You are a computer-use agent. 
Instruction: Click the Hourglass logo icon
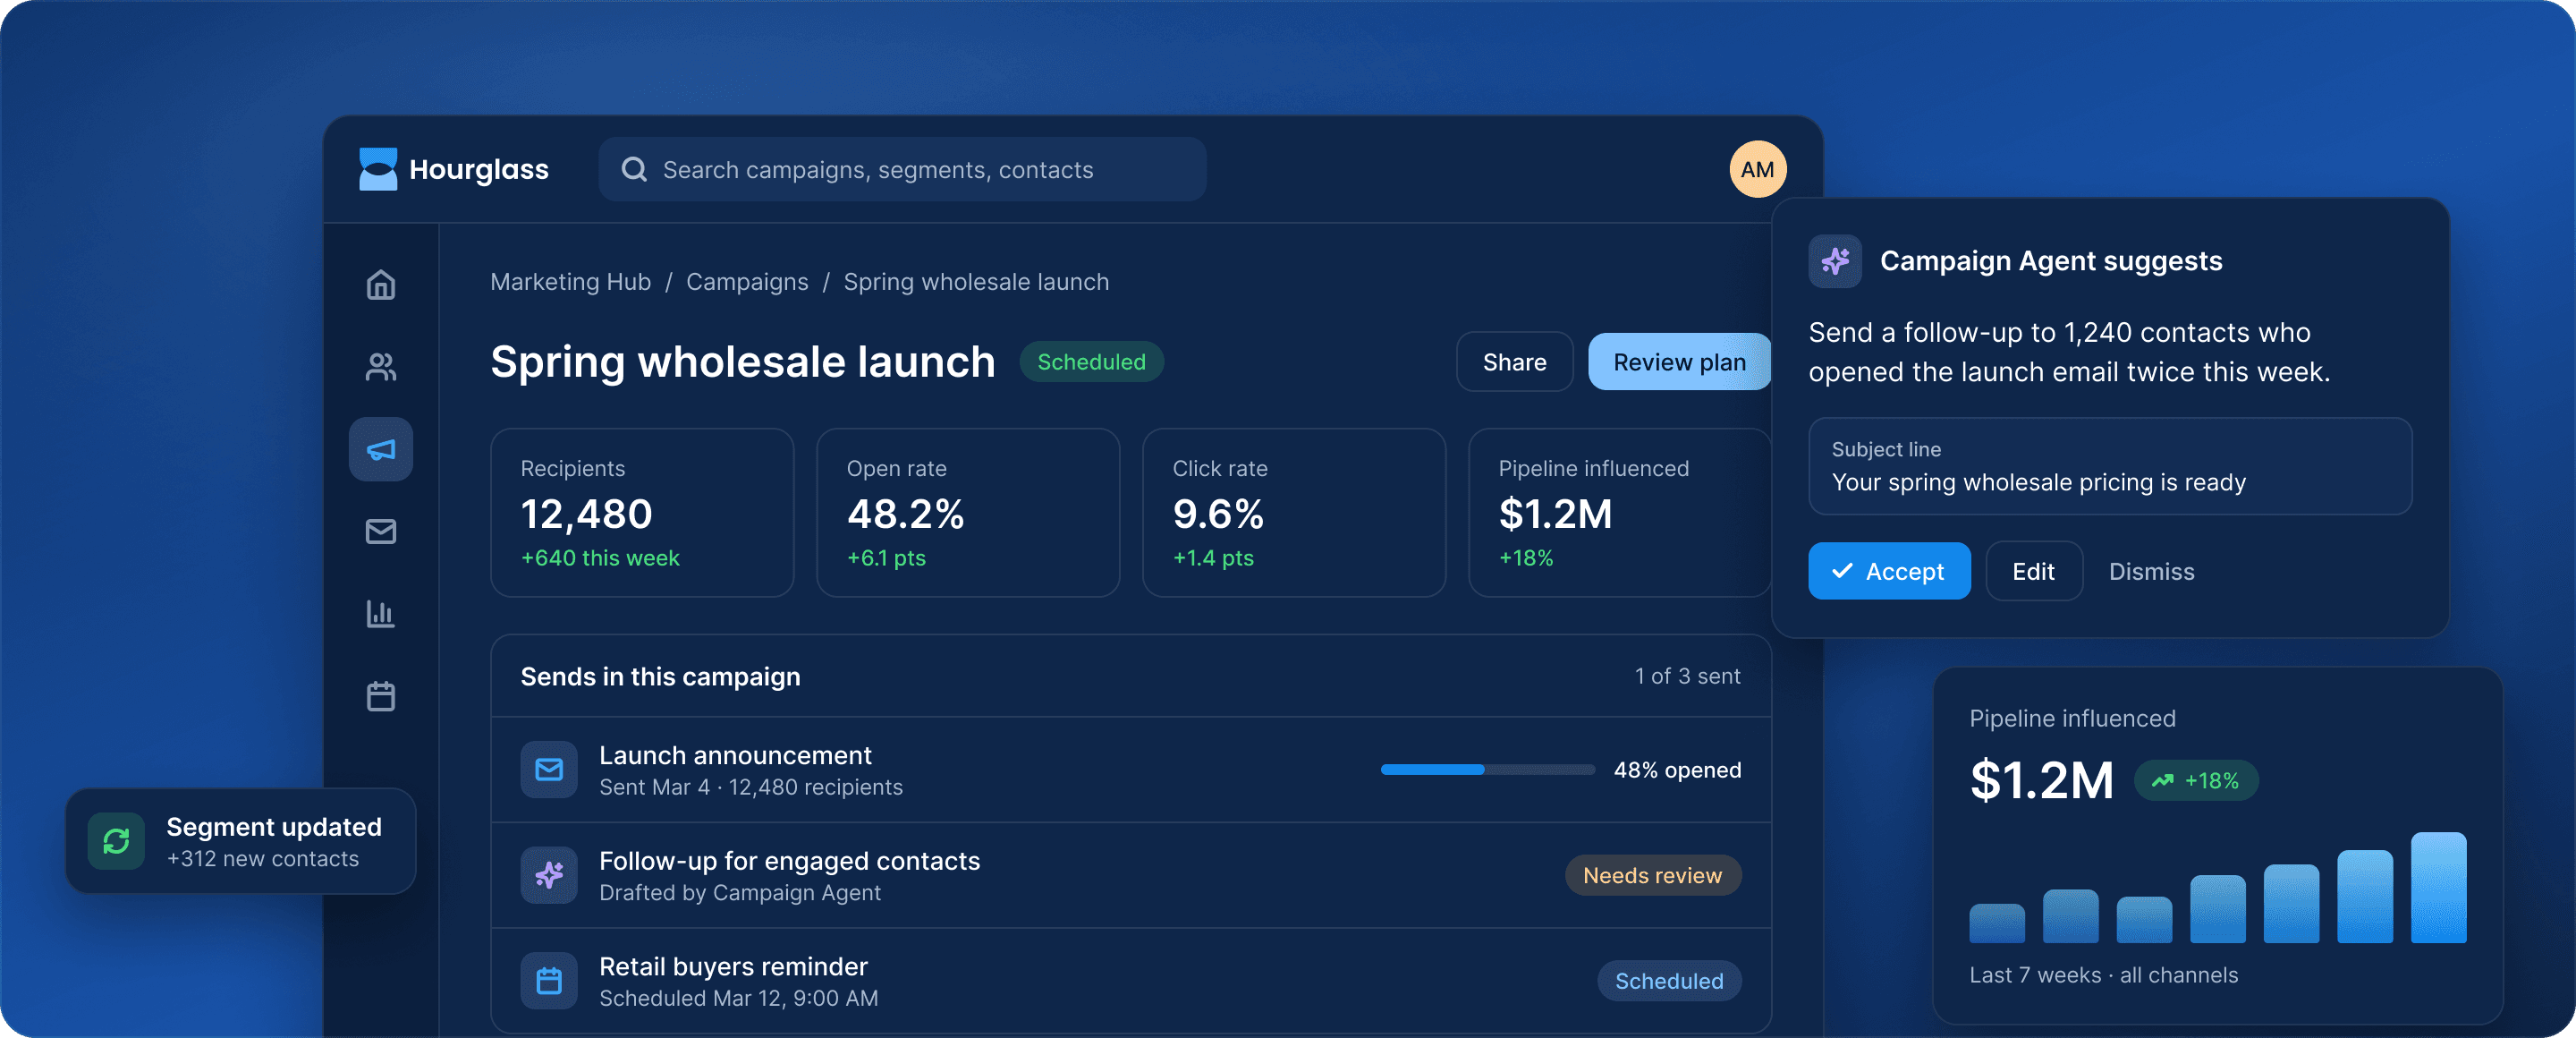click(x=378, y=169)
